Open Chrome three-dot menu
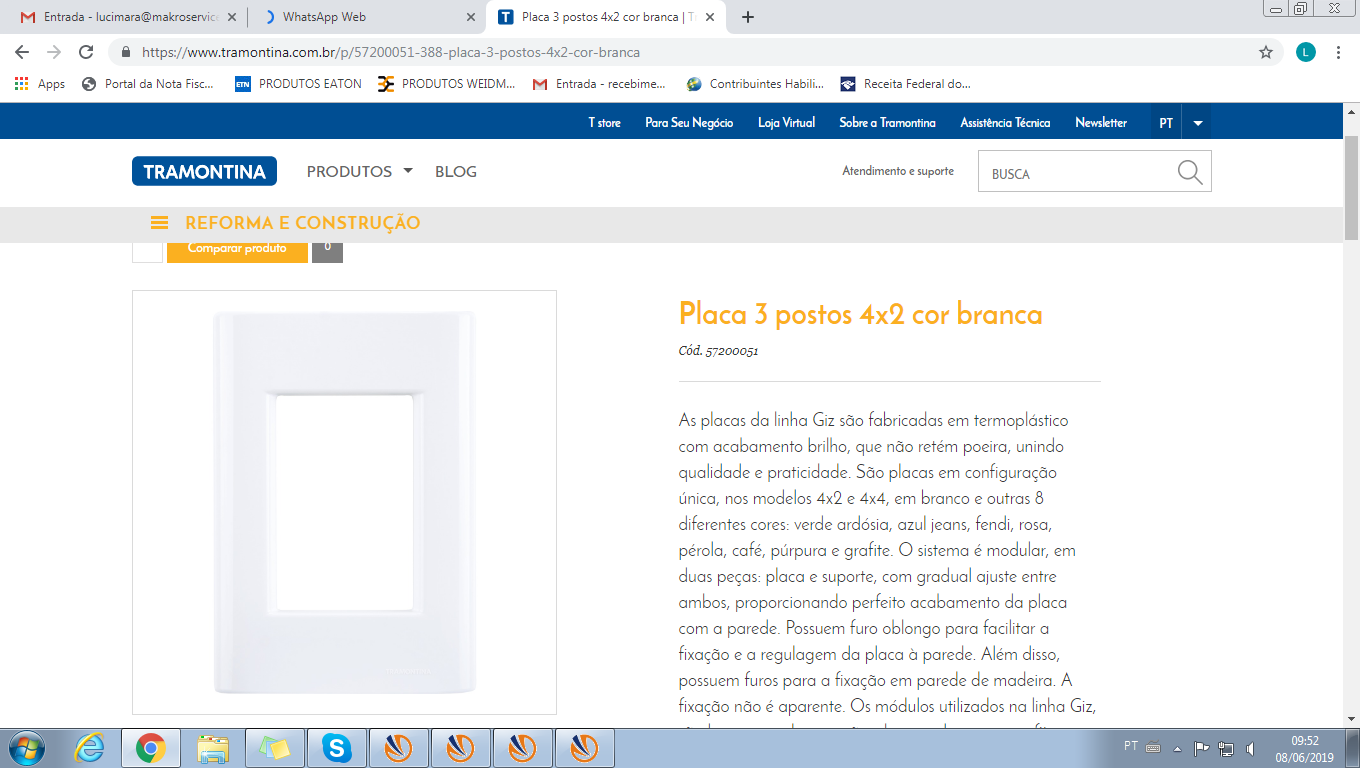The height and width of the screenshot is (768, 1360). (1338, 52)
